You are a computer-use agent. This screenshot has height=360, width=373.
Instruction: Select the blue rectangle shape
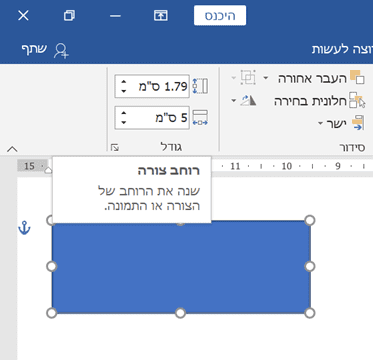coord(181,267)
